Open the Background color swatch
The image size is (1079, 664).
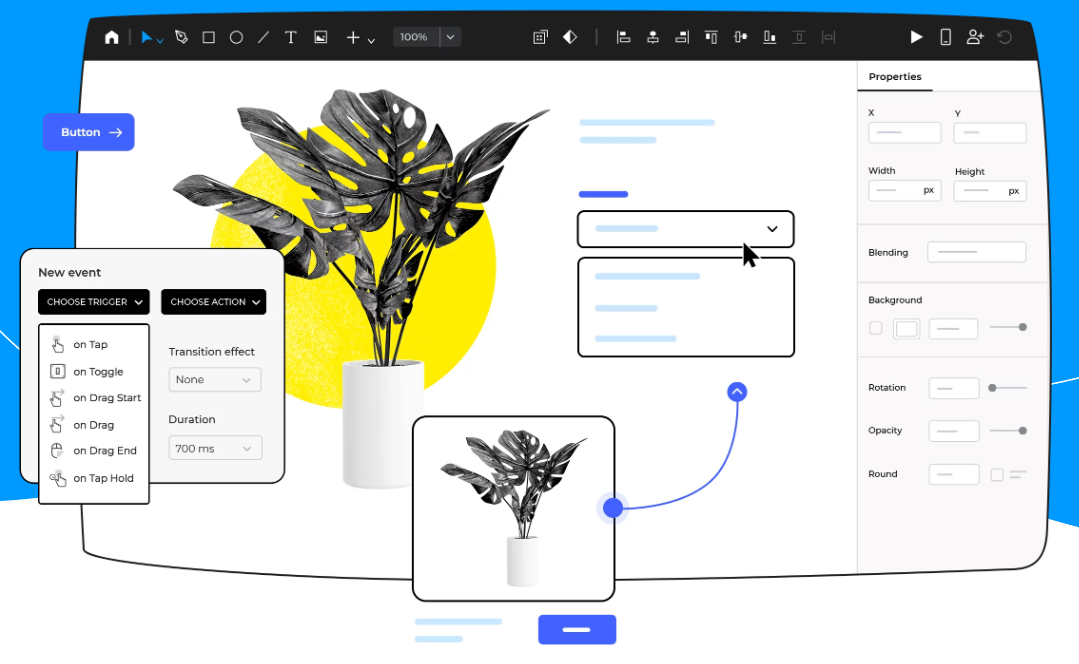tap(906, 329)
